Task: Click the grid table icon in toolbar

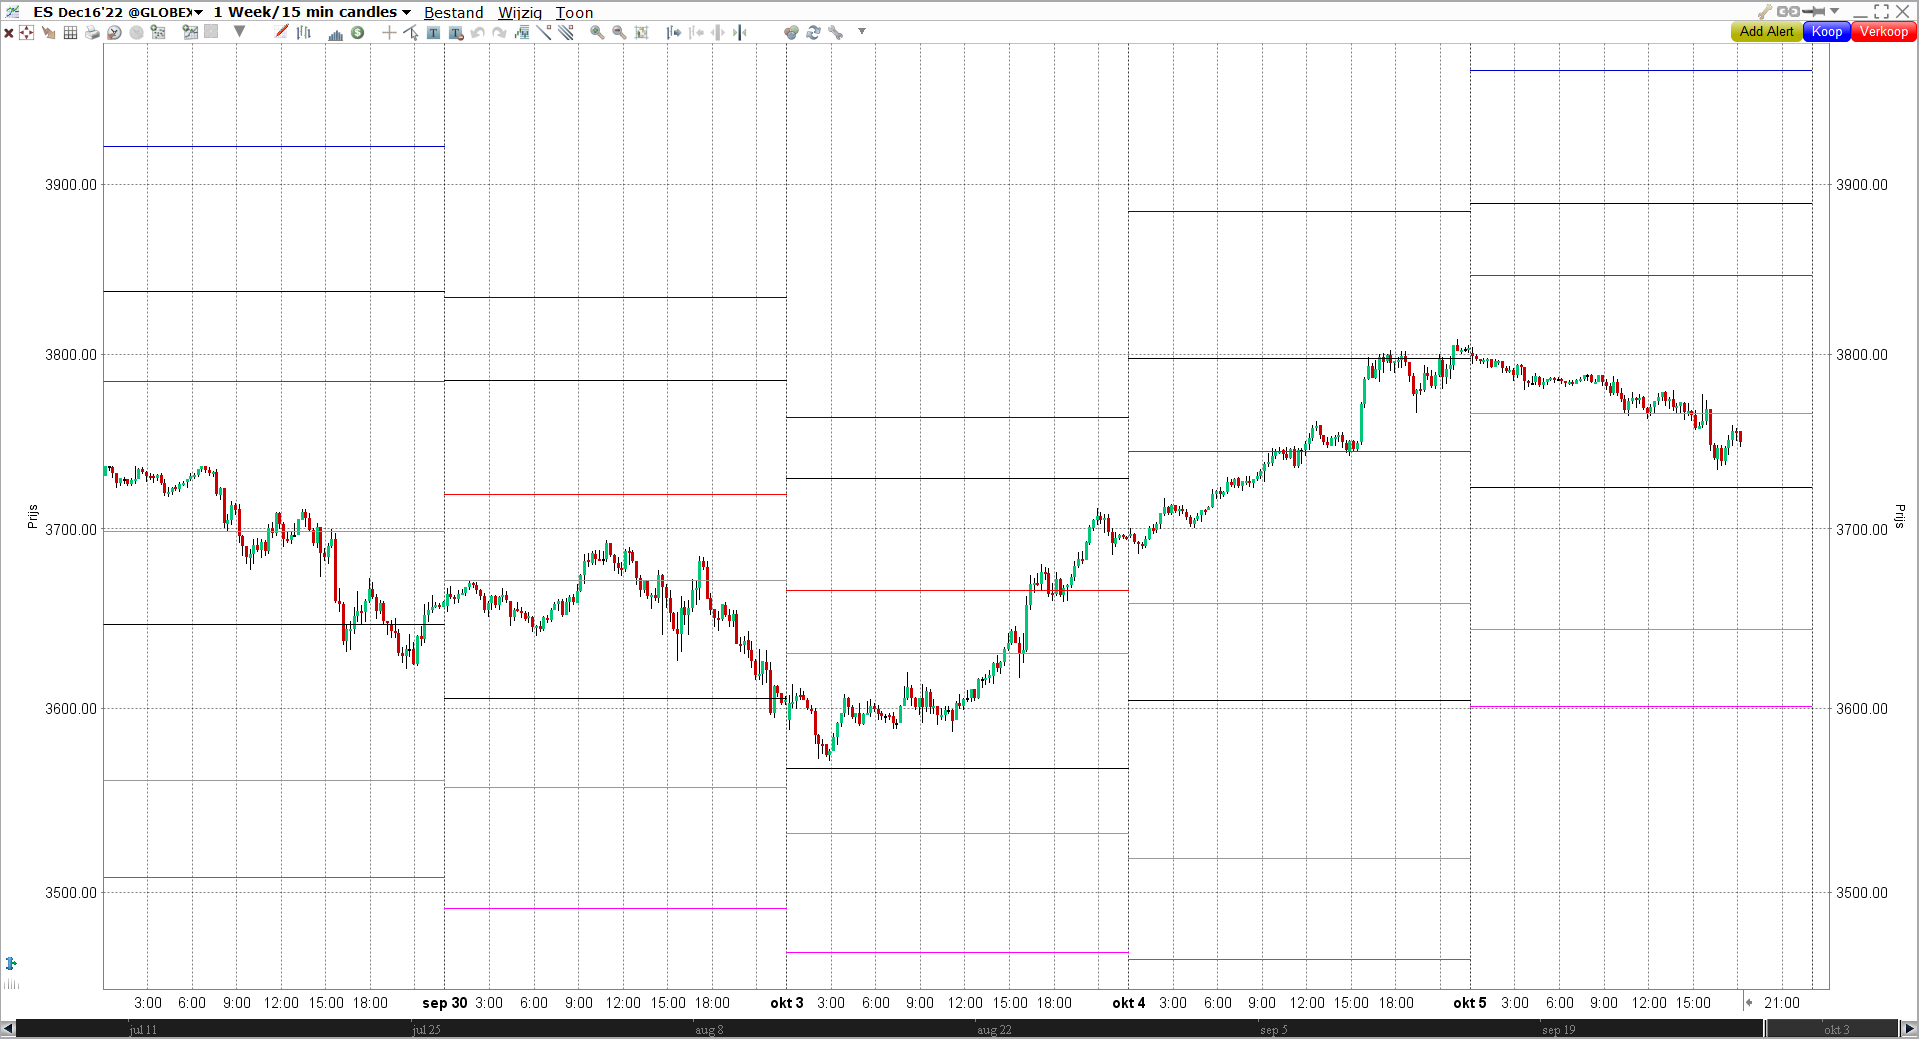Action: (x=70, y=32)
